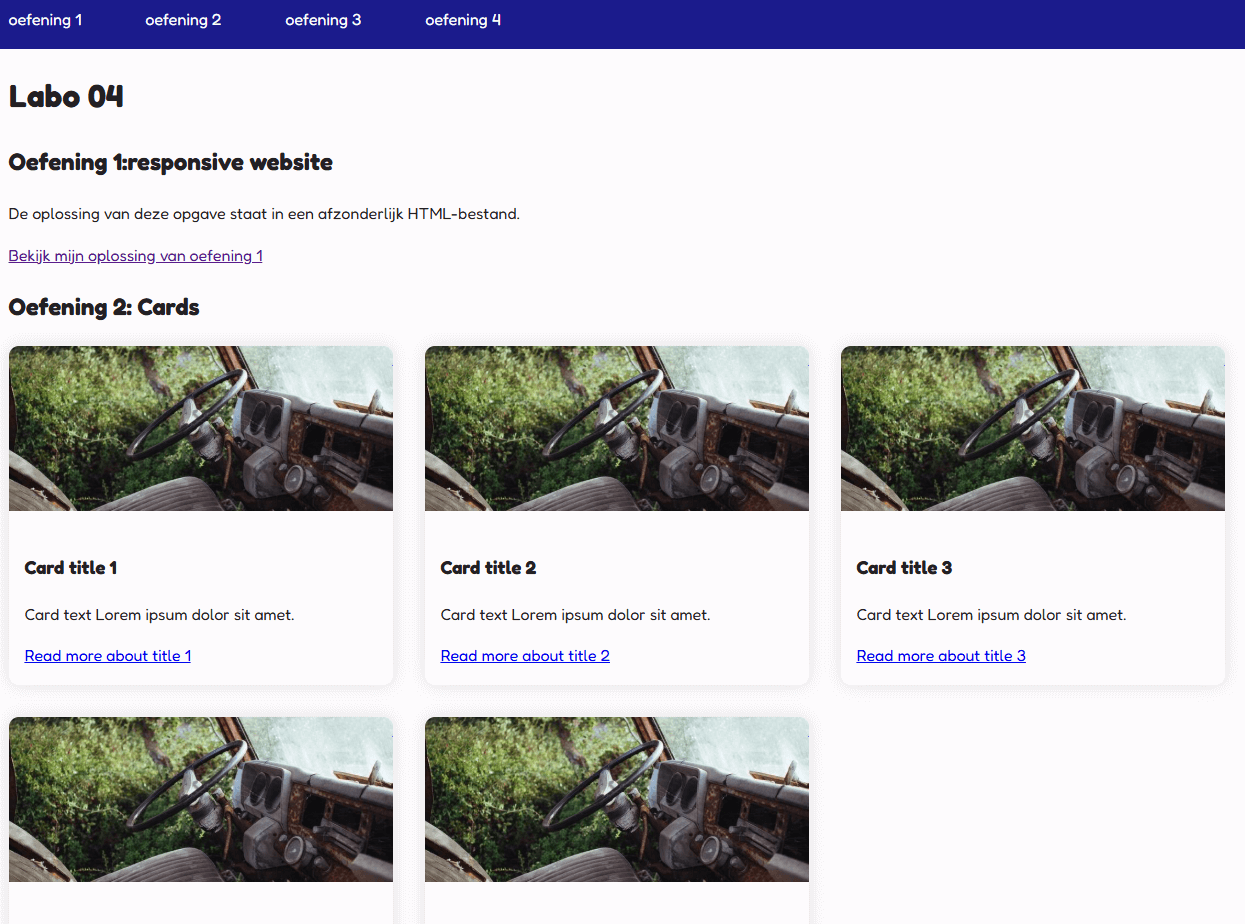1245x924 pixels.
Task: Click the first card image in the second row
Action: point(201,799)
